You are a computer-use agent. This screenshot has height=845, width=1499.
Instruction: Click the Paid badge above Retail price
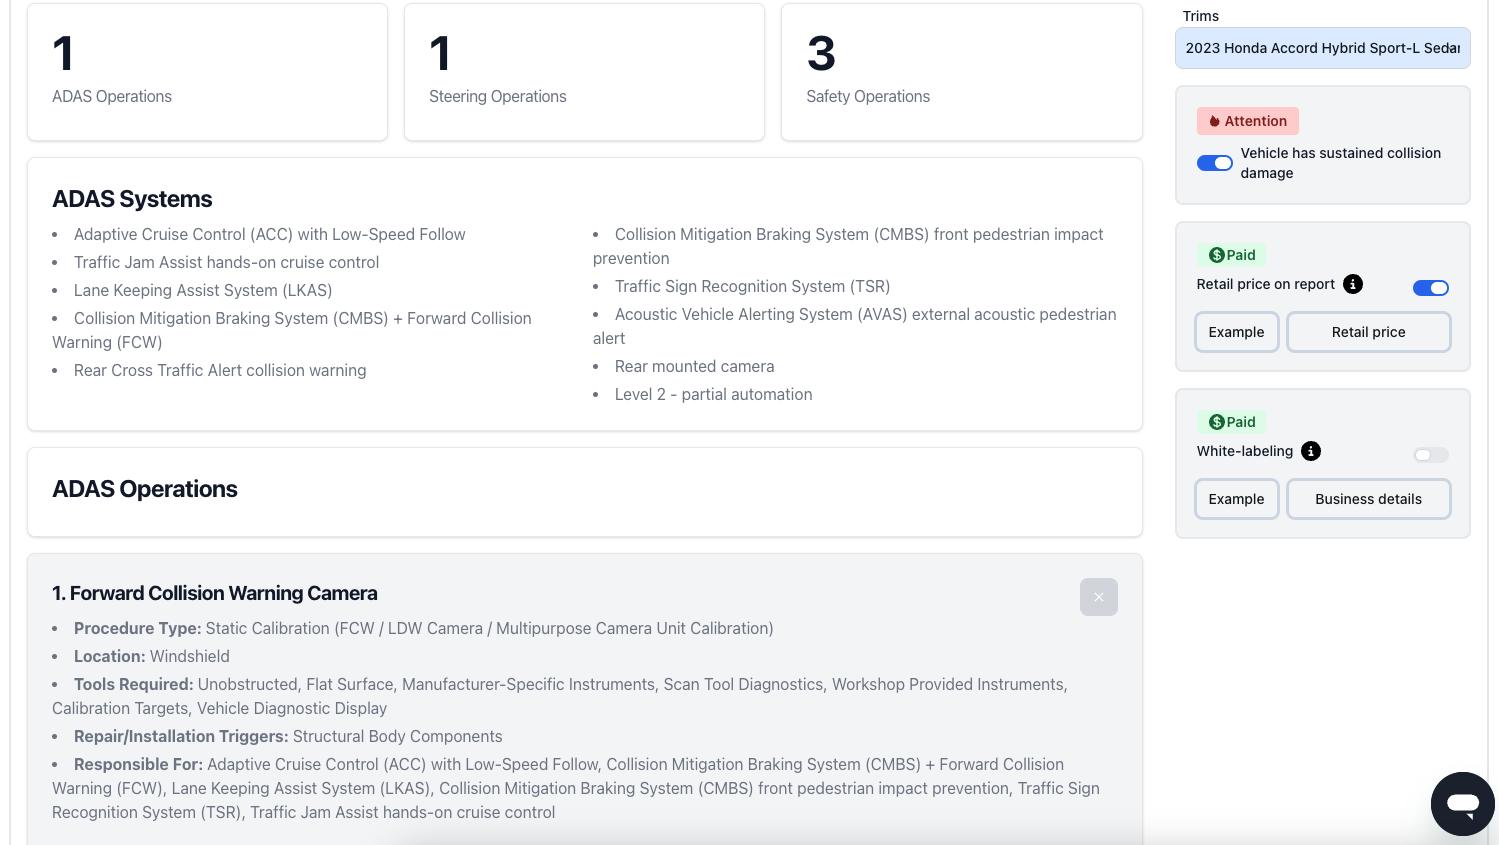point(1232,255)
